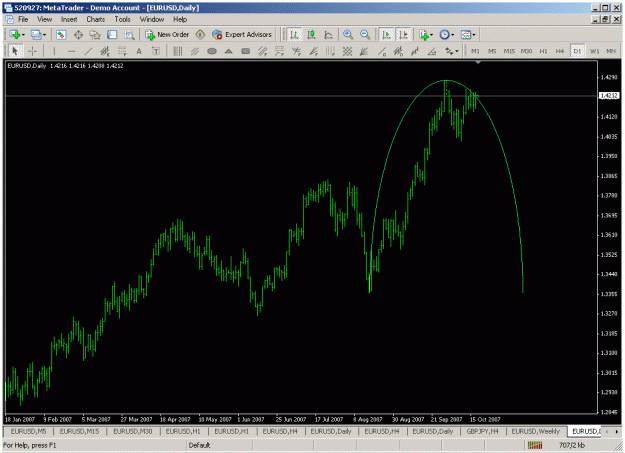The image size is (625, 453).
Task: Click the New Order button
Action: point(167,35)
